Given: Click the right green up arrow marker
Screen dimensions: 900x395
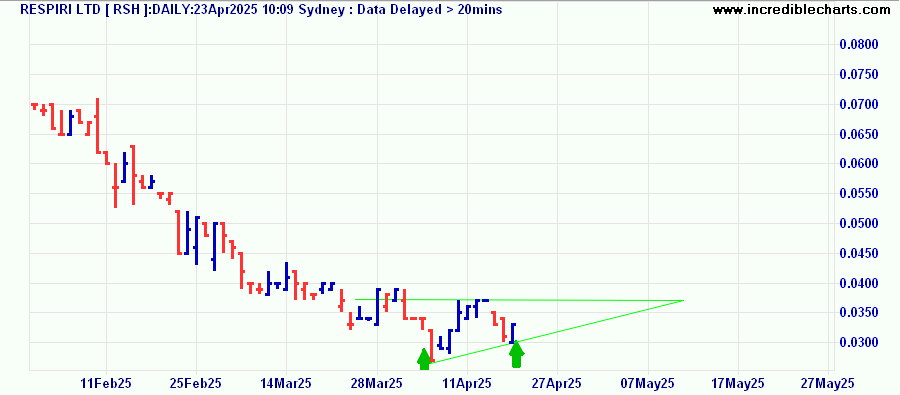Looking at the screenshot, I should (517, 354).
